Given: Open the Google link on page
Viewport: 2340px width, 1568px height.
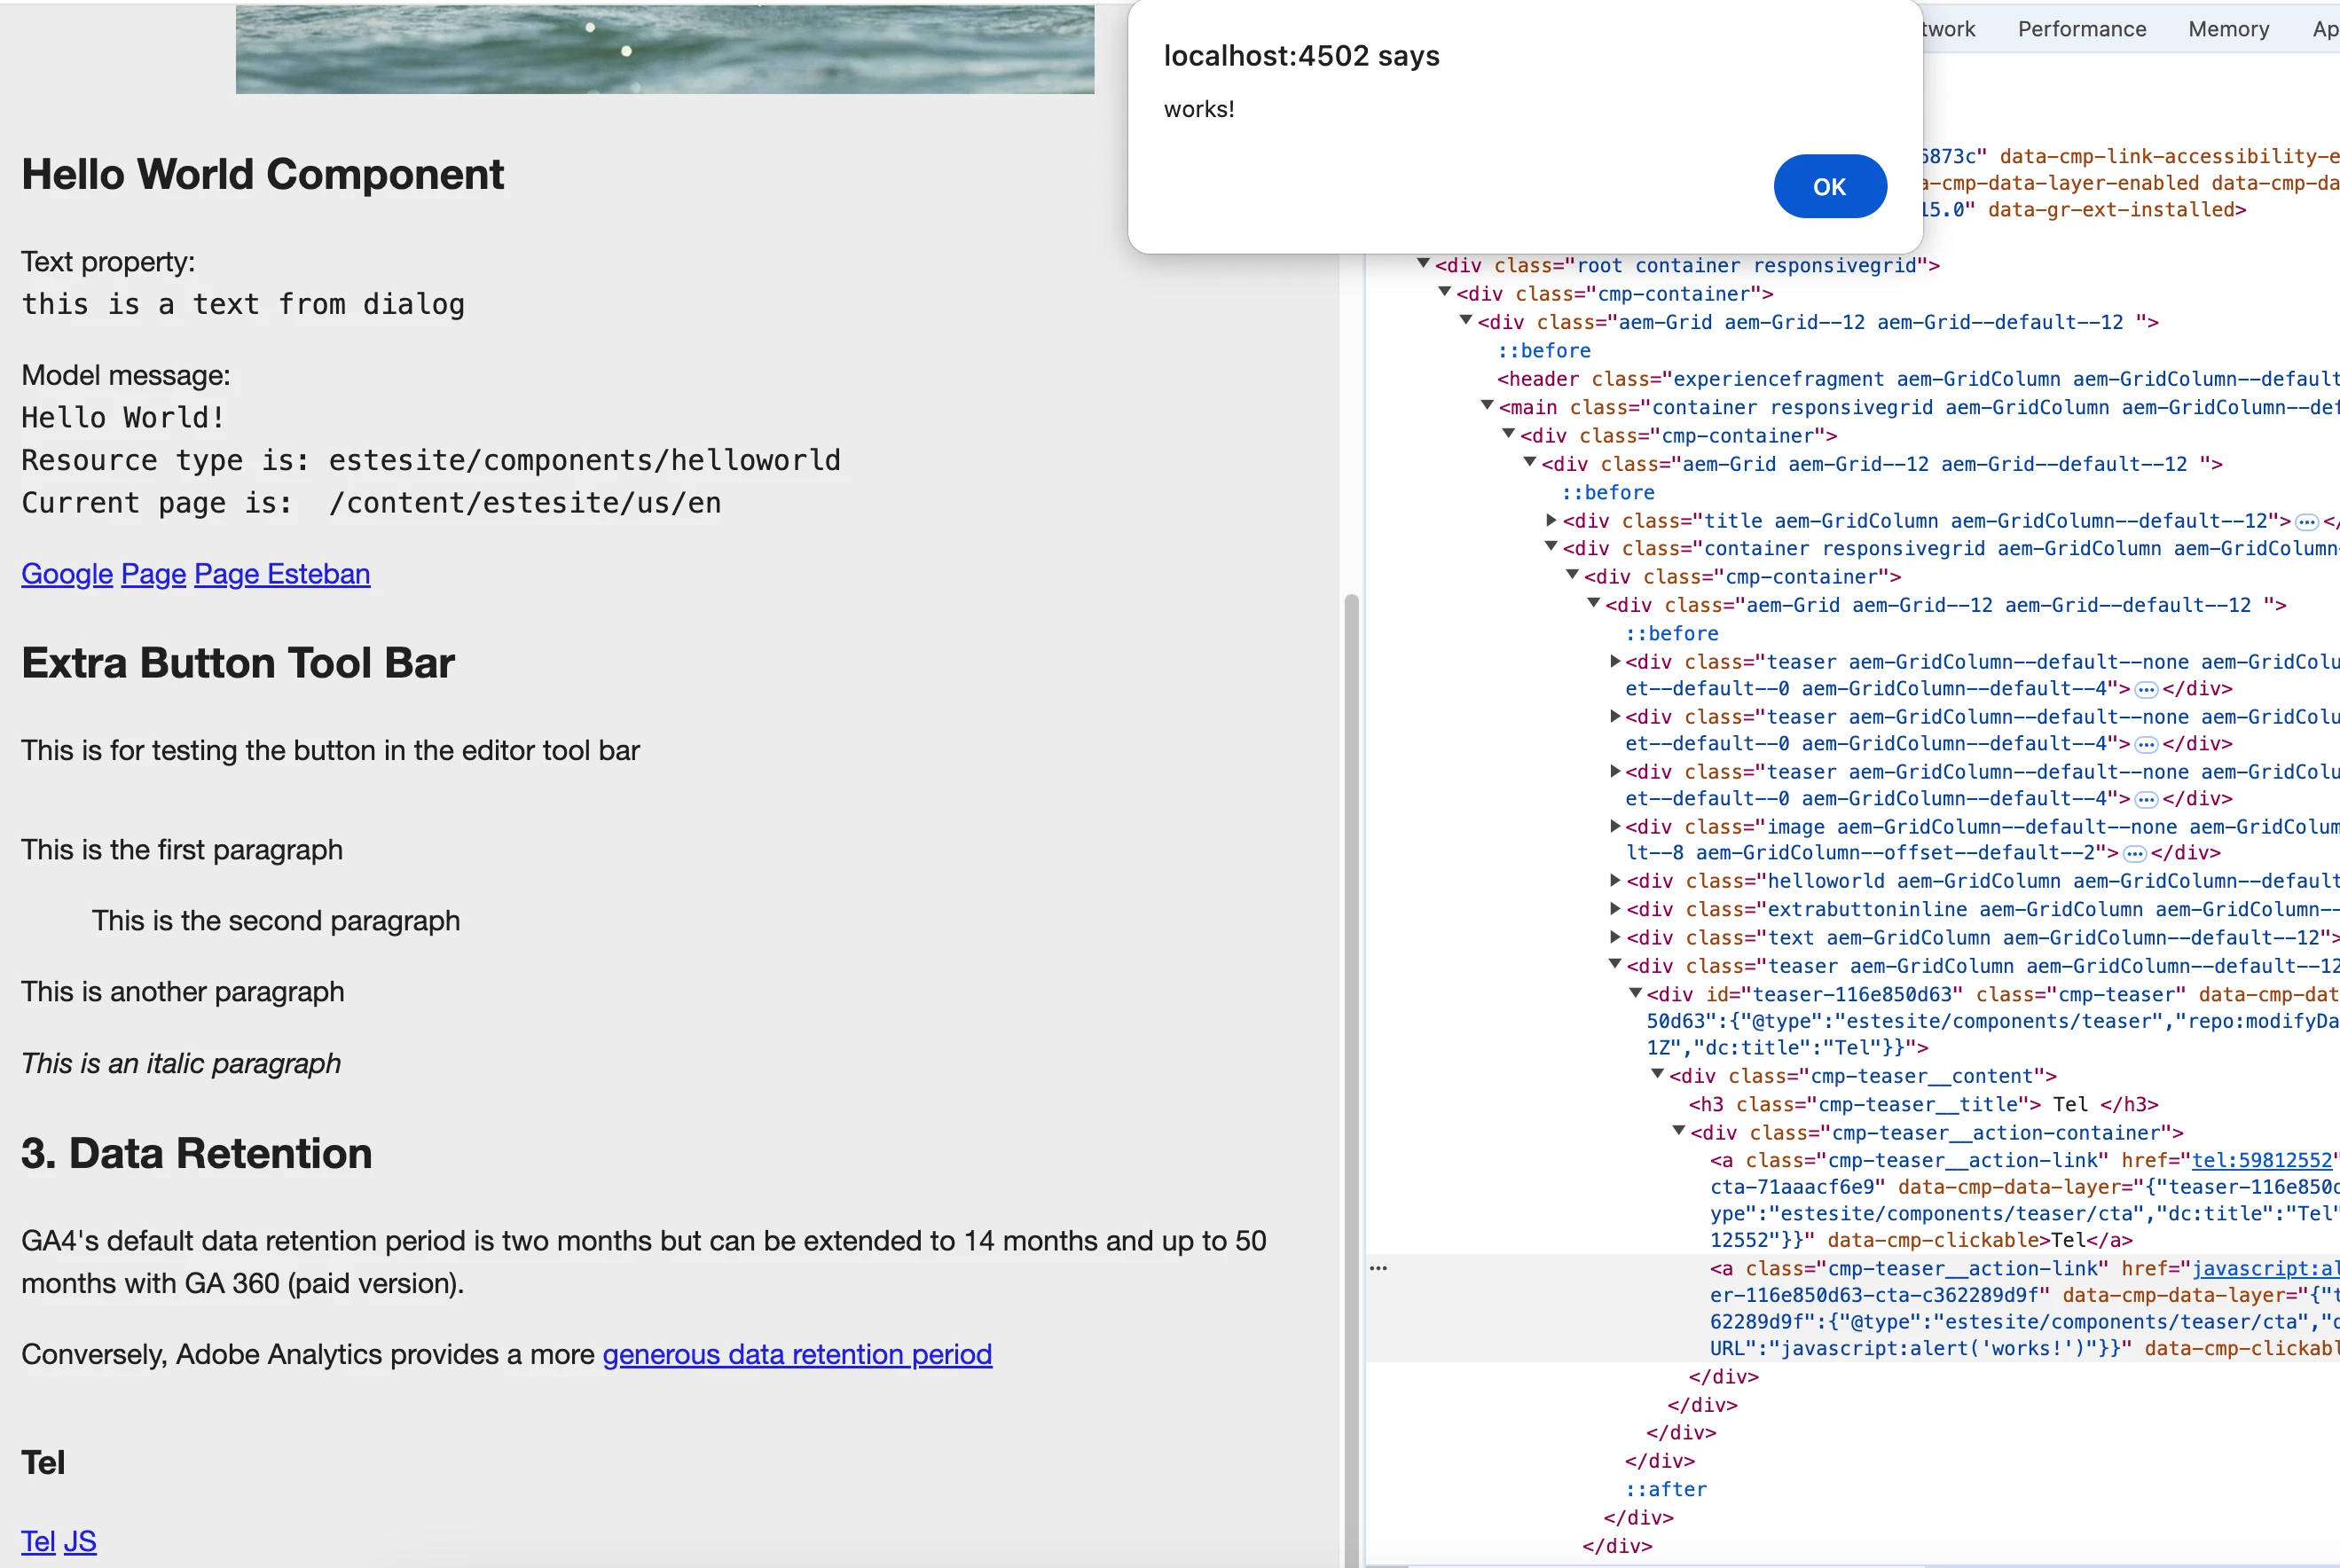Looking at the screenshot, I should point(67,574).
